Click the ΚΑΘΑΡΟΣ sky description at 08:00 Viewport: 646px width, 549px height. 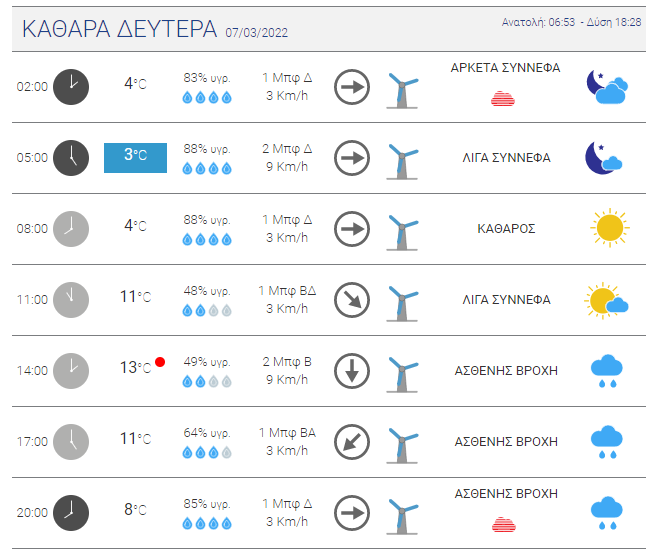click(506, 228)
